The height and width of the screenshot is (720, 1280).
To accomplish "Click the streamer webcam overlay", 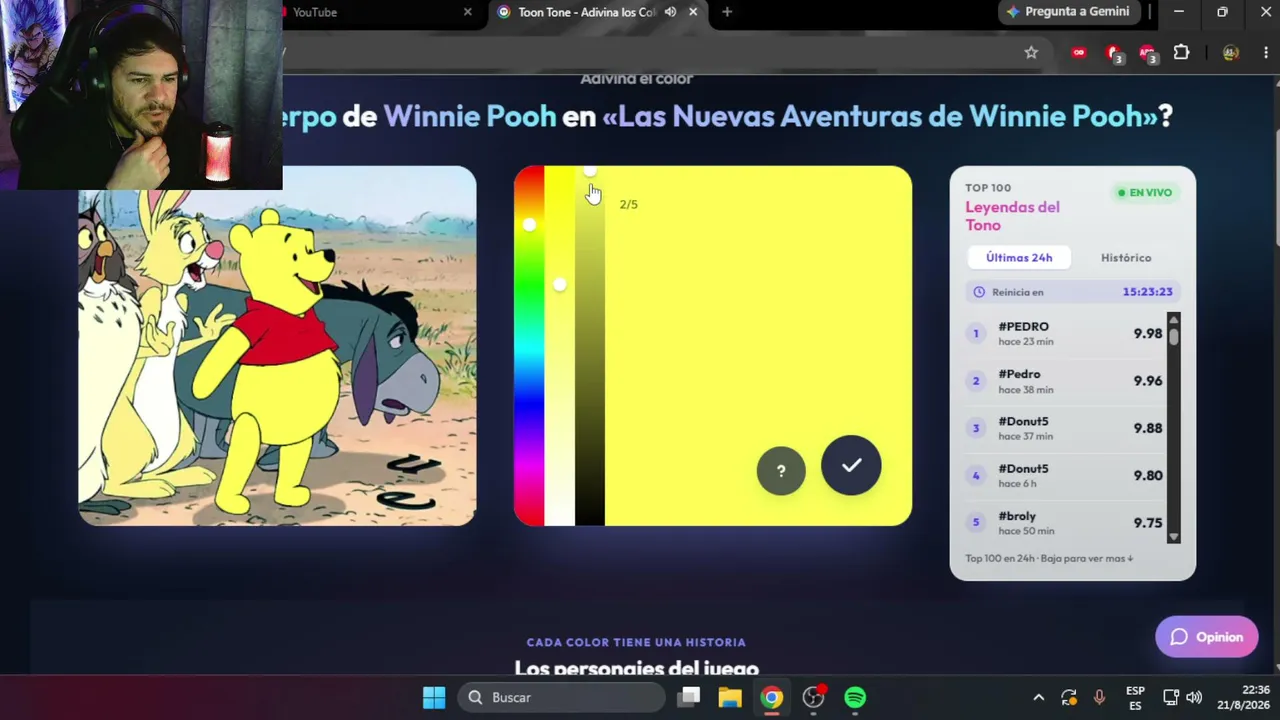I will coord(141,95).
